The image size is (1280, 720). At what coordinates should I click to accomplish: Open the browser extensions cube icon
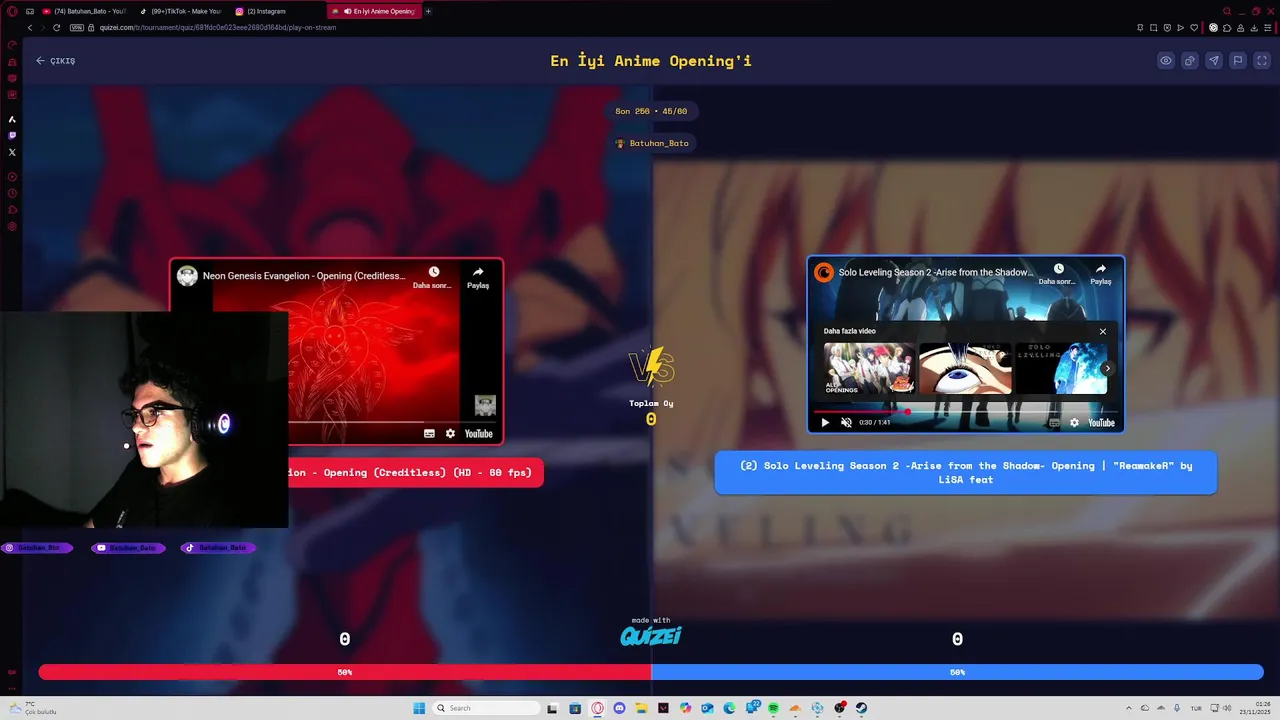point(1228,27)
